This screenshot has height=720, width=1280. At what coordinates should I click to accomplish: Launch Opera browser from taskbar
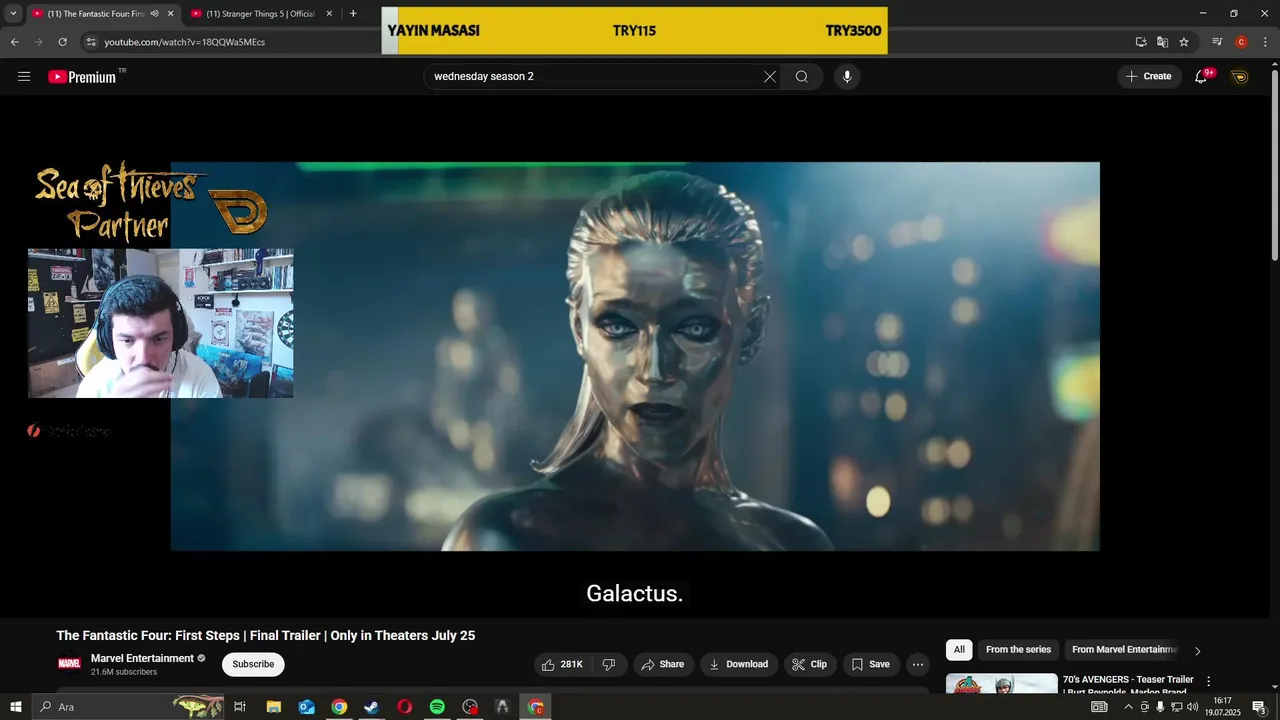pos(404,707)
